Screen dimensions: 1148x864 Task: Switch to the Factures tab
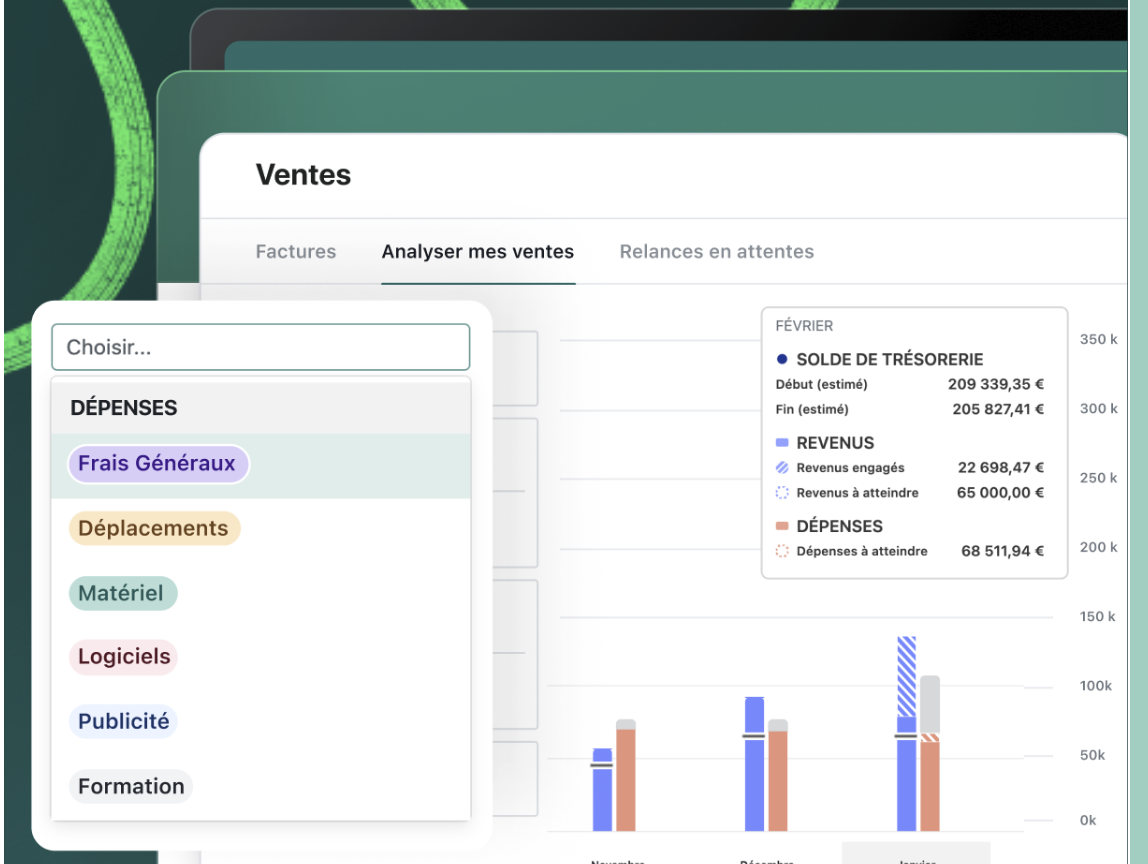click(296, 251)
